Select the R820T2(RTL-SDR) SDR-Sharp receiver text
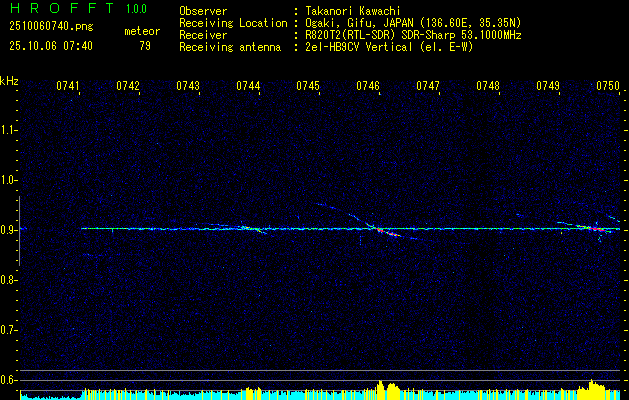629x400 pixels. coord(414,35)
